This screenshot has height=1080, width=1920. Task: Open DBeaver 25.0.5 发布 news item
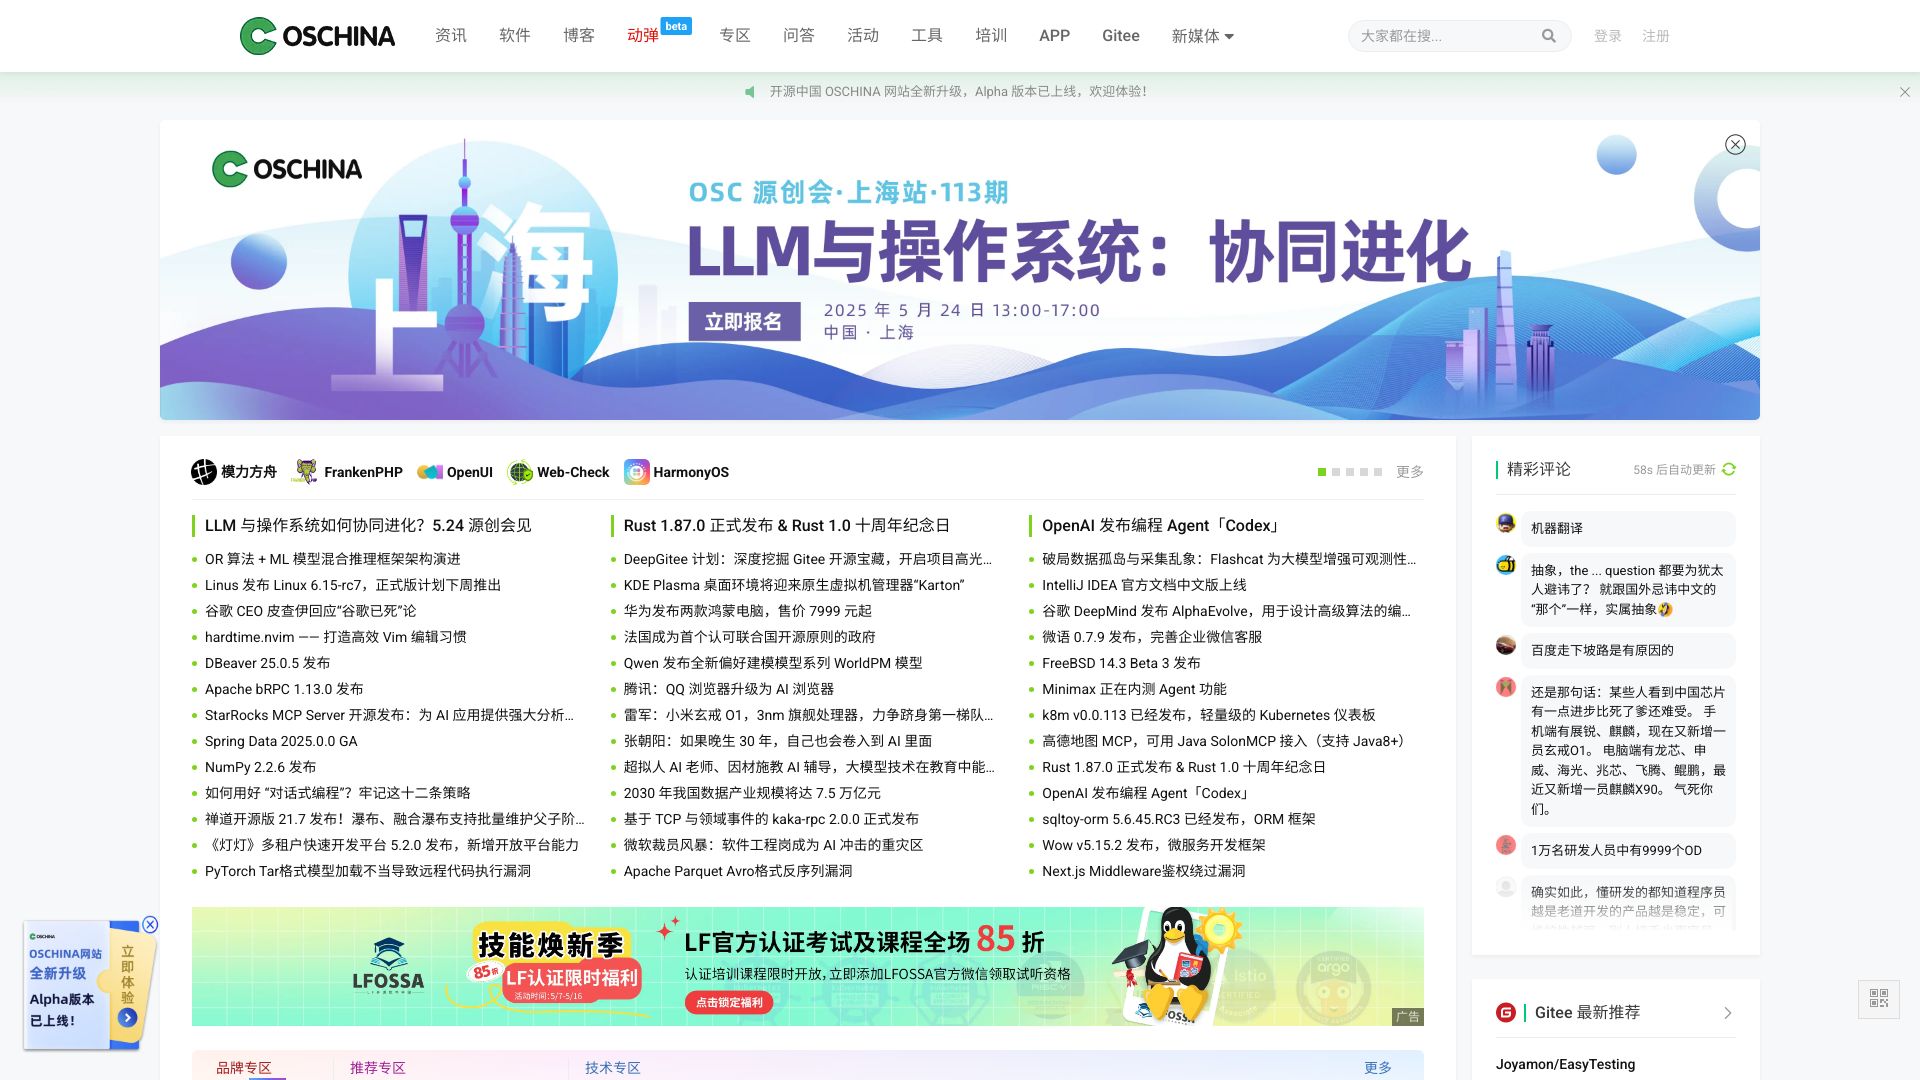click(267, 663)
